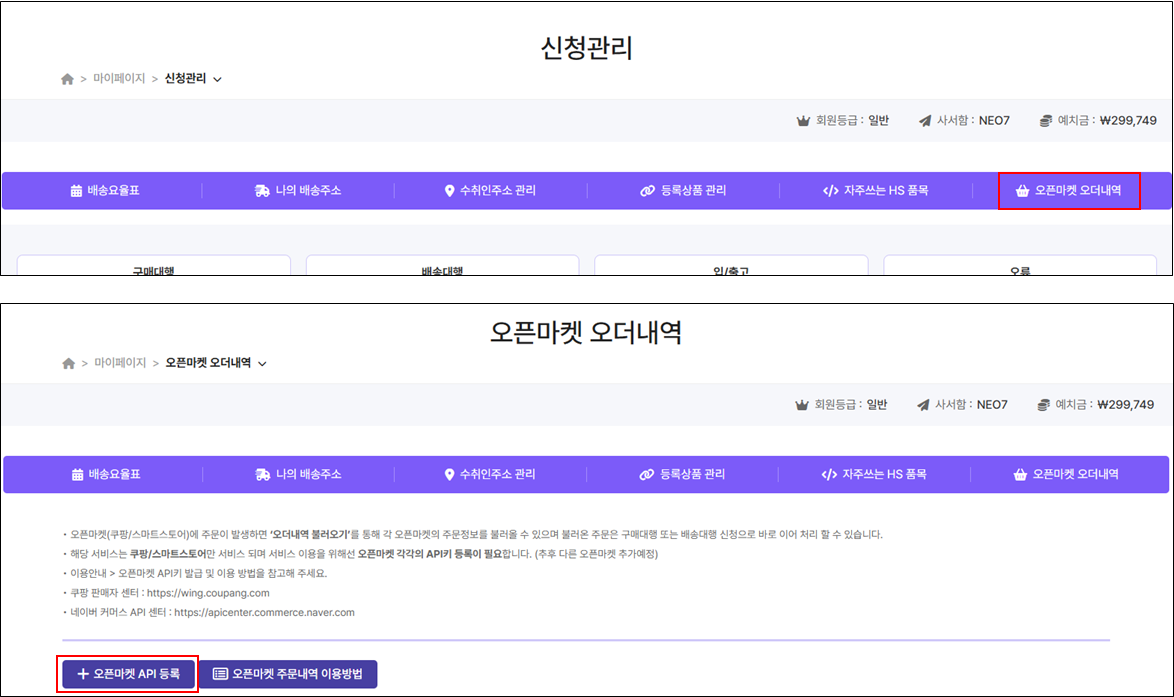This screenshot has width=1174, height=697.
Task: Click home icon in 오픈마켓 오더내역 page breadcrumb
Action: [68, 363]
